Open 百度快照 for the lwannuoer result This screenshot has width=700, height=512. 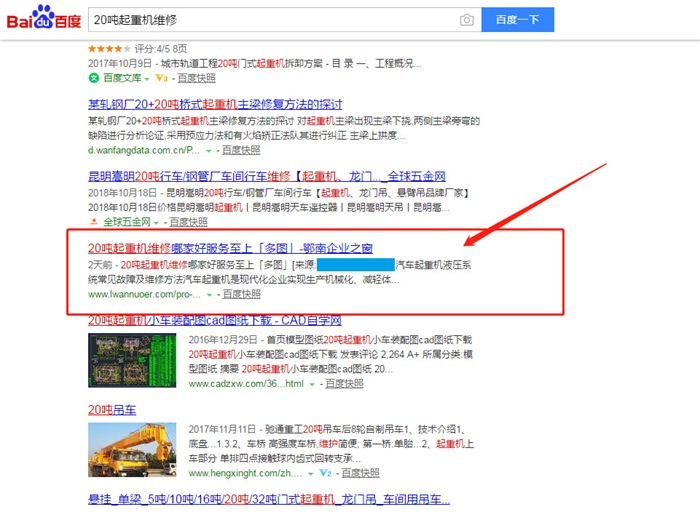(242, 294)
